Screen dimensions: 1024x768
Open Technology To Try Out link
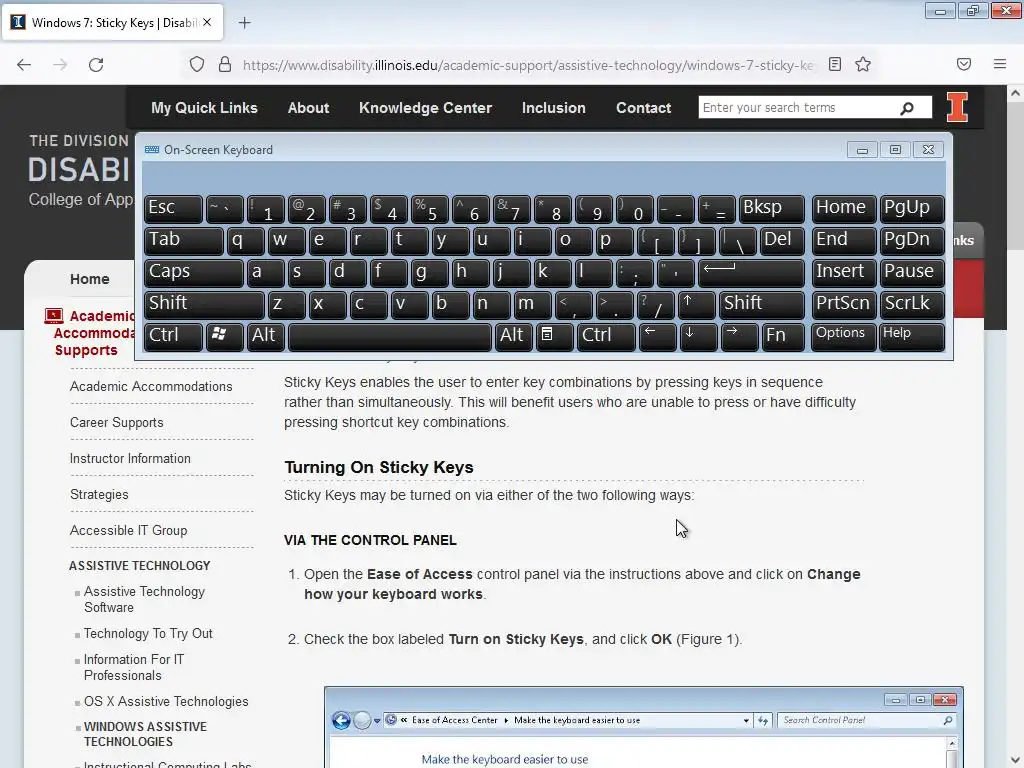pyautogui.click(x=148, y=633)
